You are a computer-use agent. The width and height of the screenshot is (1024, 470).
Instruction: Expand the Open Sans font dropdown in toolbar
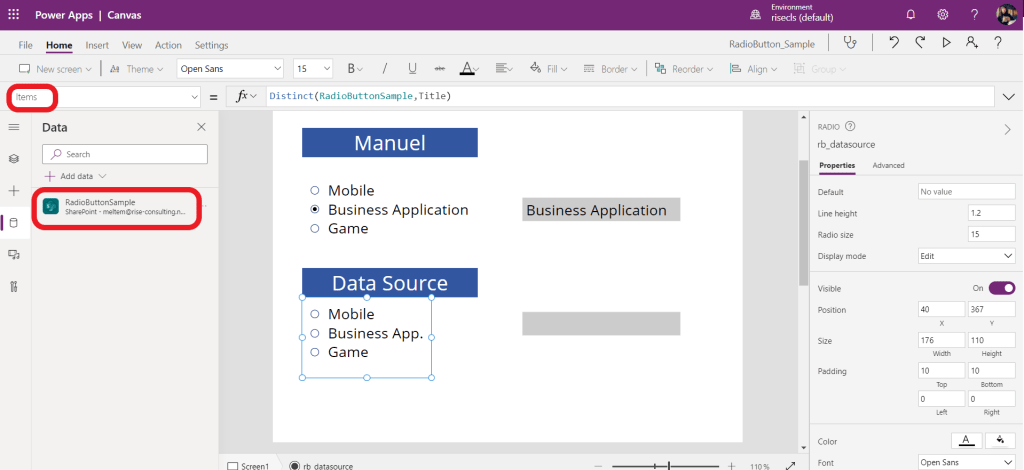(x=229, y=69)
